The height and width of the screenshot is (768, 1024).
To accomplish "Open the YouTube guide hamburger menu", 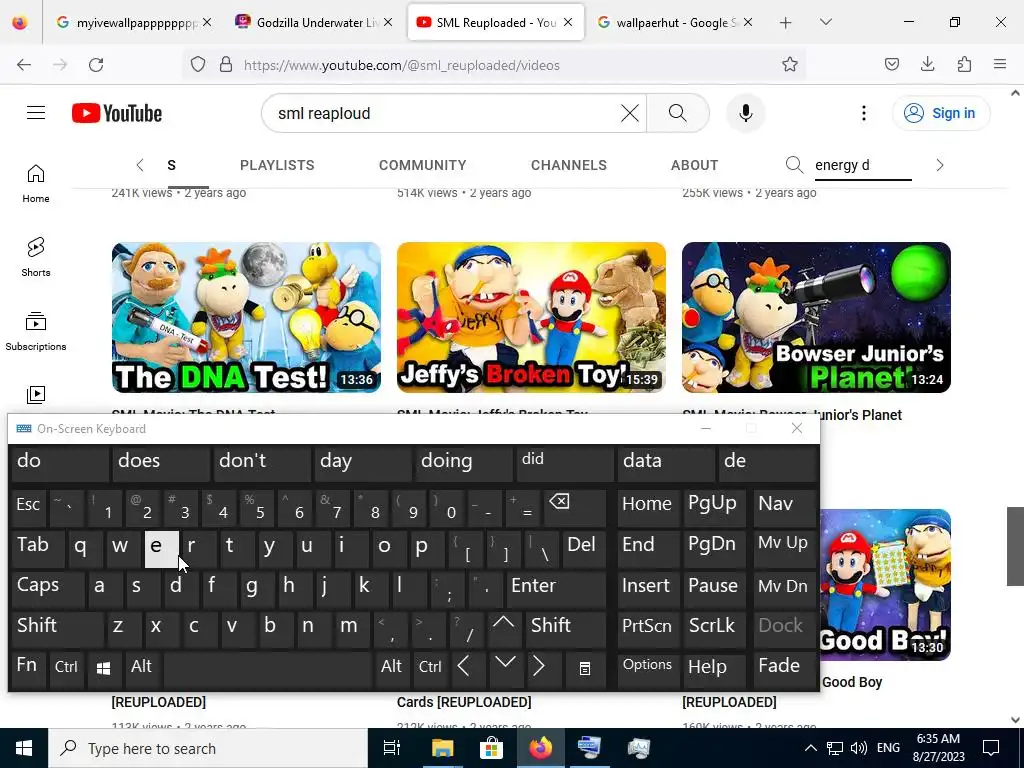I will 36,113.
